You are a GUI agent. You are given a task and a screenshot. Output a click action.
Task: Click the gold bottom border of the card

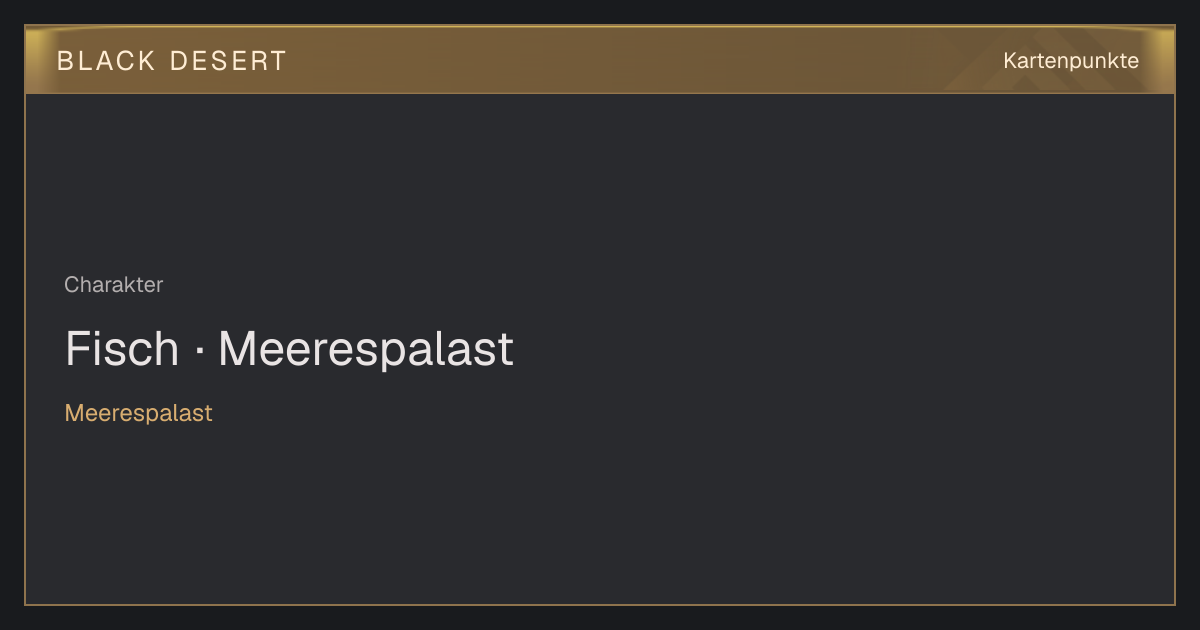coord(600,604)
